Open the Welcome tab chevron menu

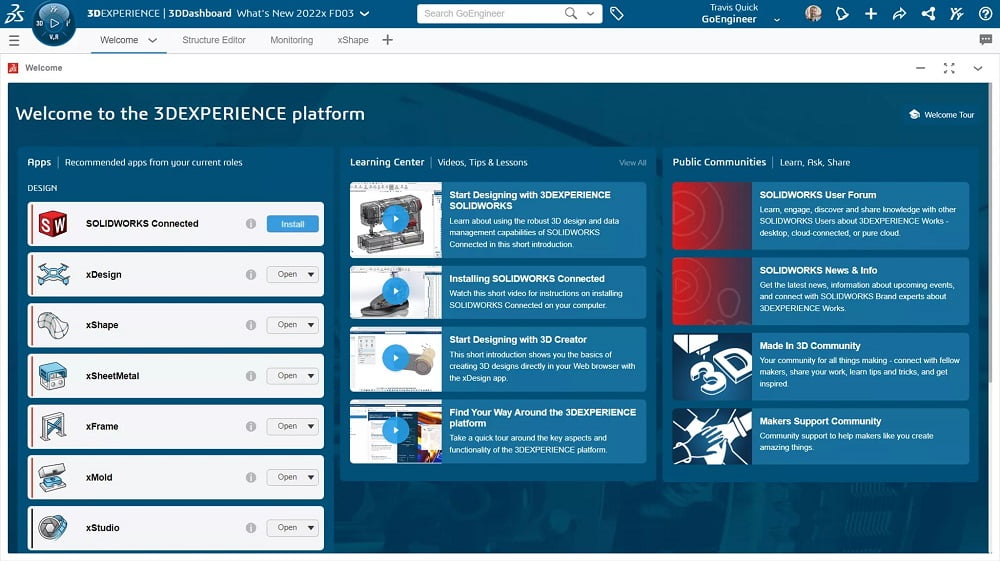pos(152,40)
